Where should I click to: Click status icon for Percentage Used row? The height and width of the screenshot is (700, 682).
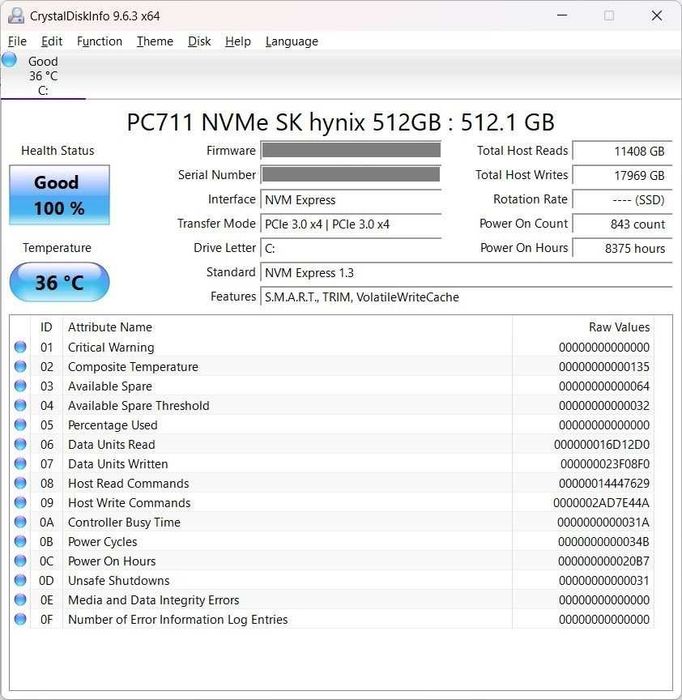click(20, 425)
